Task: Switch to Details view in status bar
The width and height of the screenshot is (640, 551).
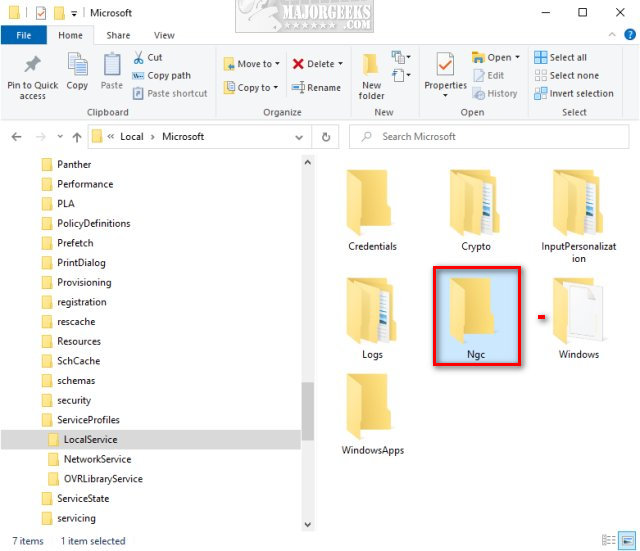Action: [x=609, y=540]
